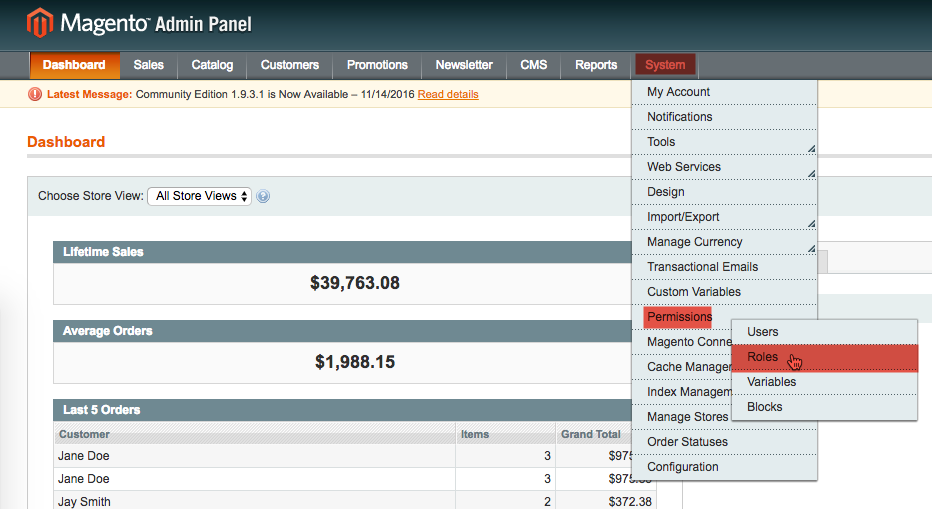
Task: Click the Read details link
Action: click(448, 94)
